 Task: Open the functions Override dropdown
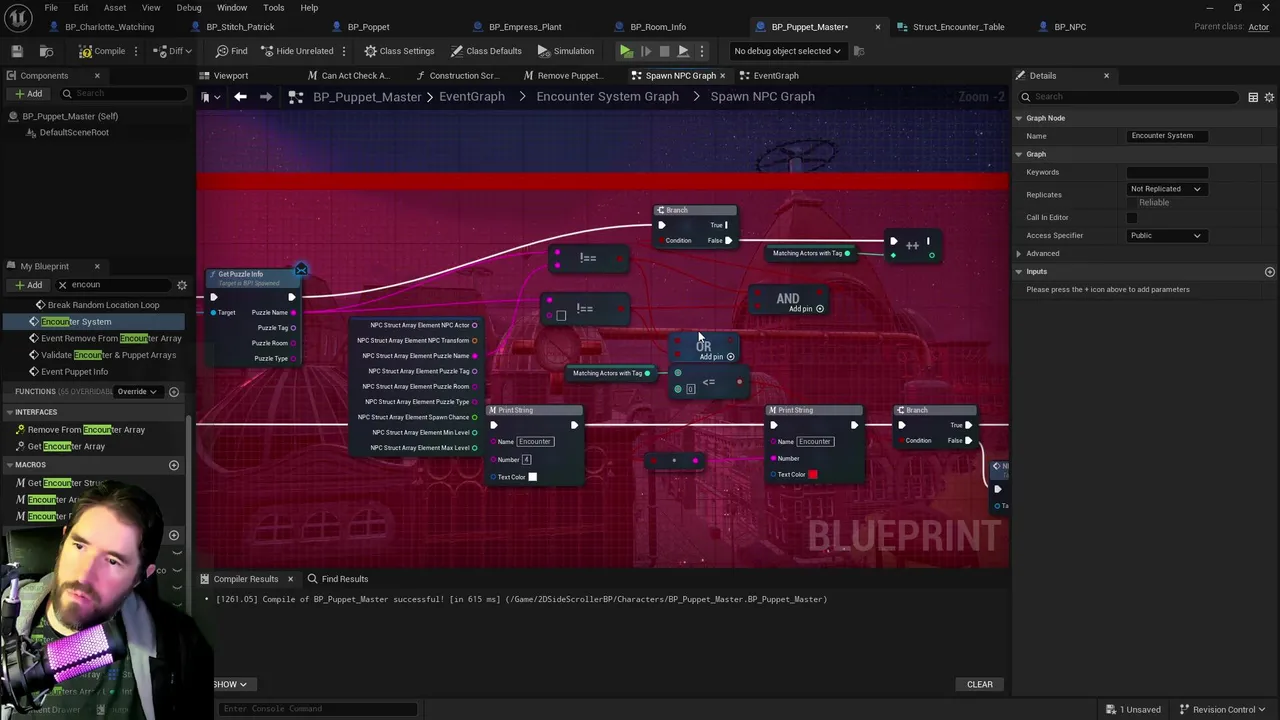click(x=138, y=392)
